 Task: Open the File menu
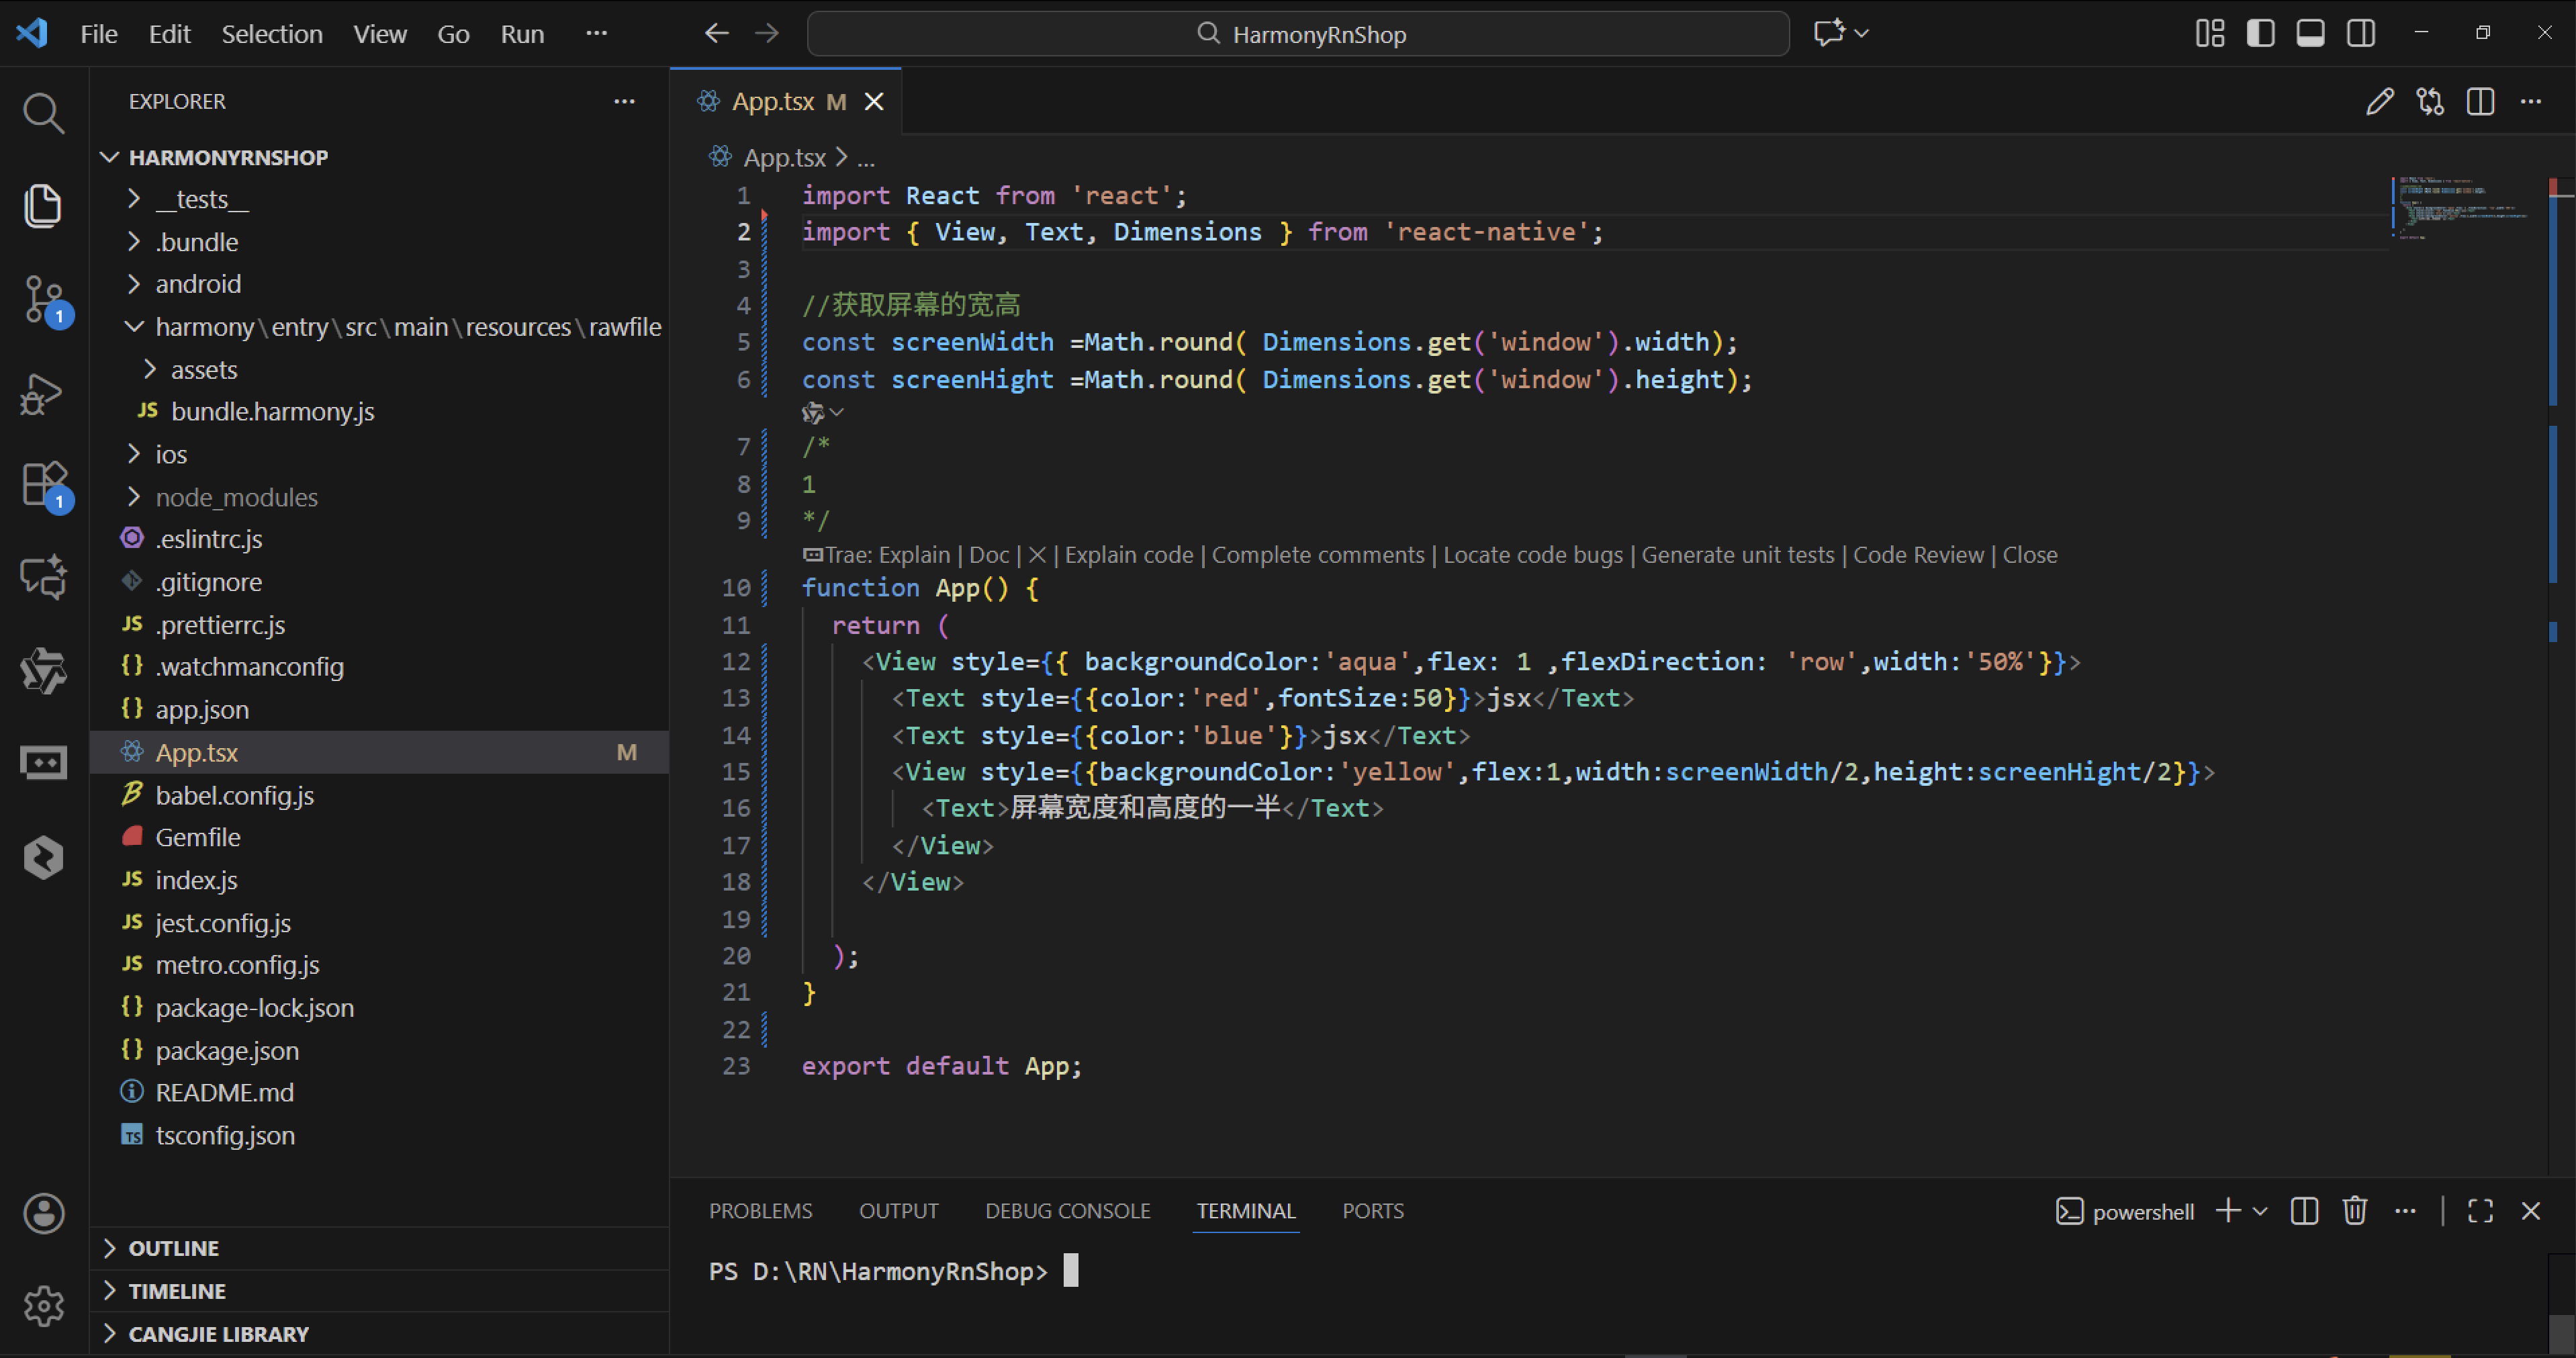99,33
